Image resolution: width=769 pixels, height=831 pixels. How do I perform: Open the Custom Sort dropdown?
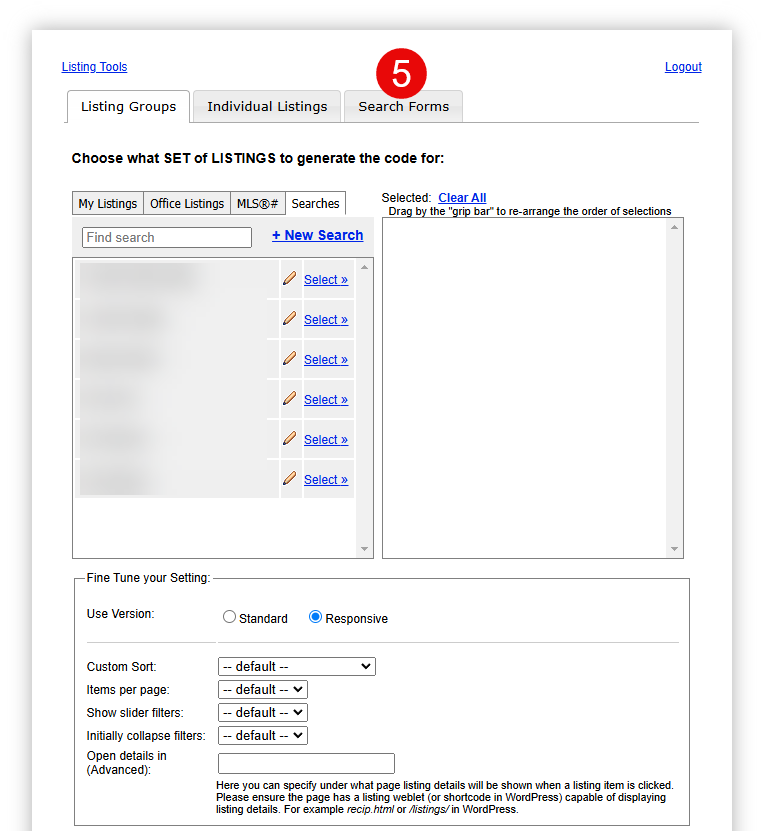297,667
